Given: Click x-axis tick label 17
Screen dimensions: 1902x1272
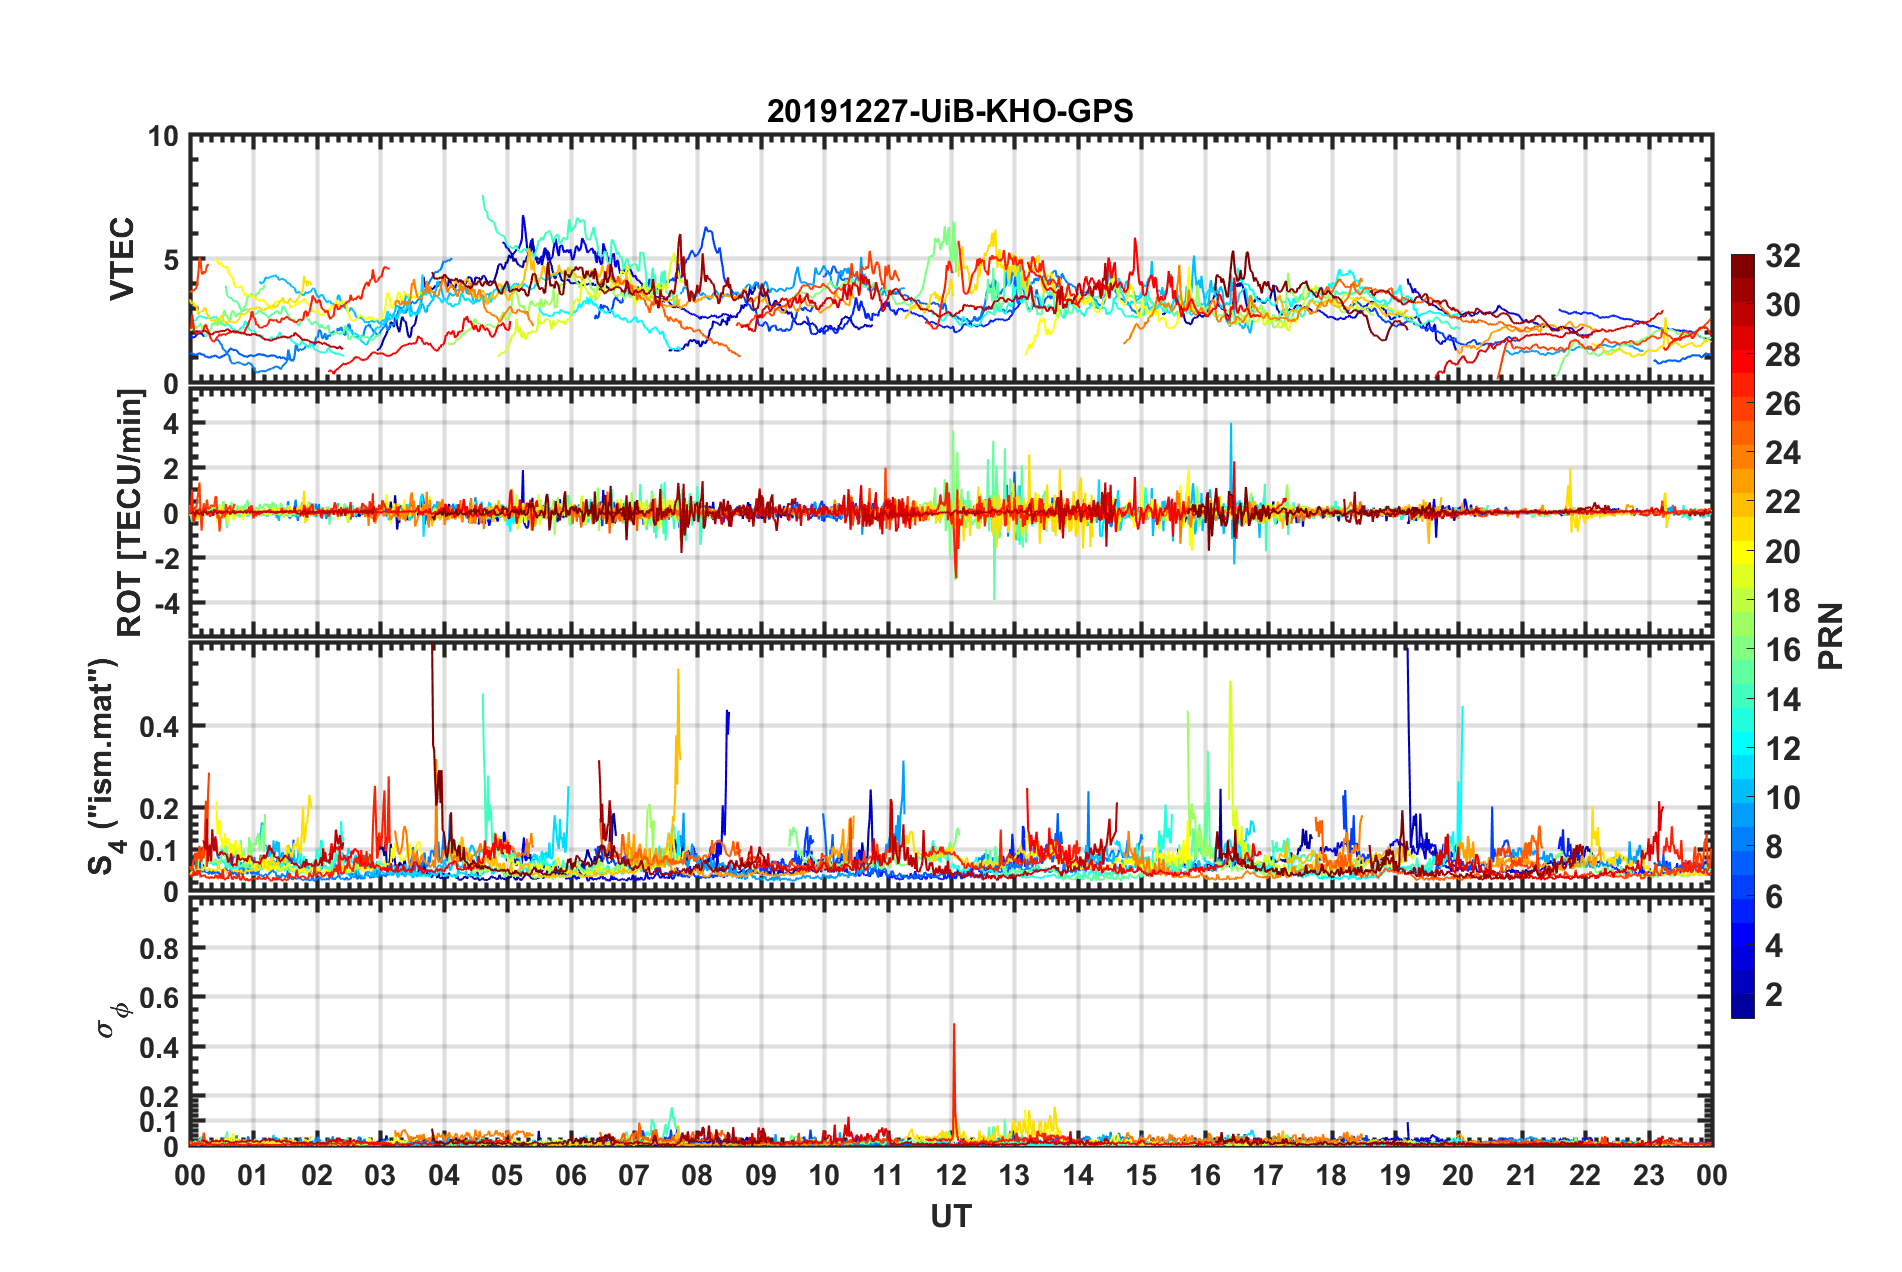Looking at the screenshot, I should (1268, 1175).
